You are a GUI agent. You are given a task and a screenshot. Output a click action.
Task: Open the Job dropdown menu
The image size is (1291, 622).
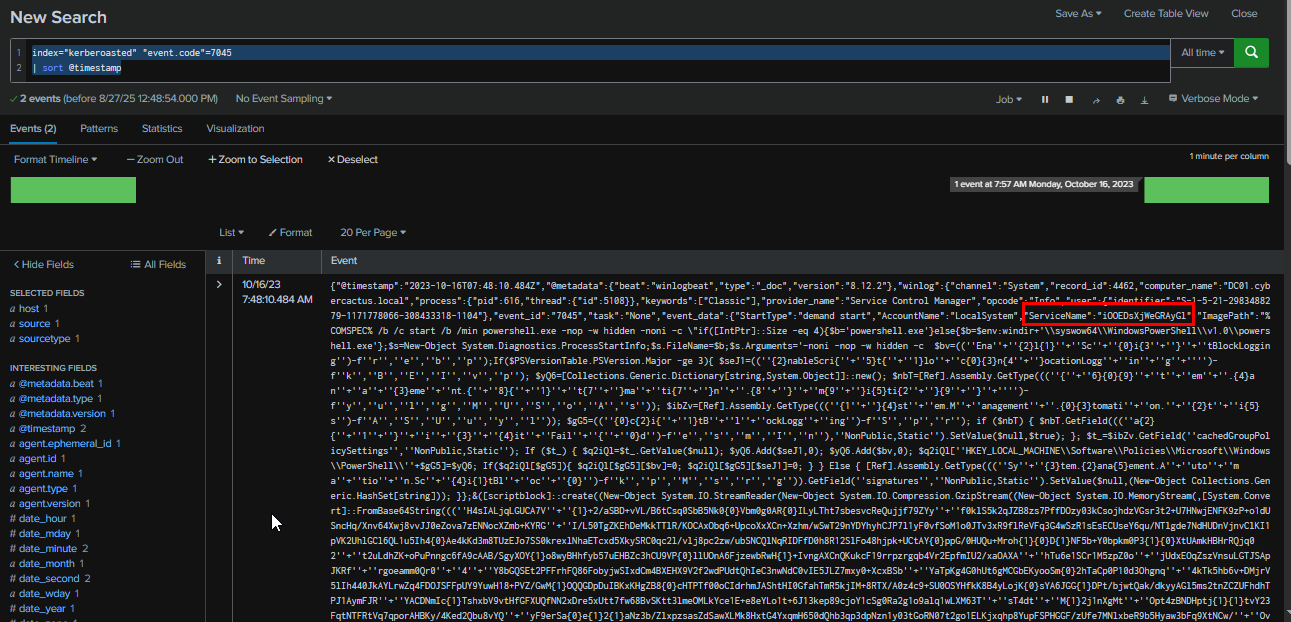point(1009,99)
